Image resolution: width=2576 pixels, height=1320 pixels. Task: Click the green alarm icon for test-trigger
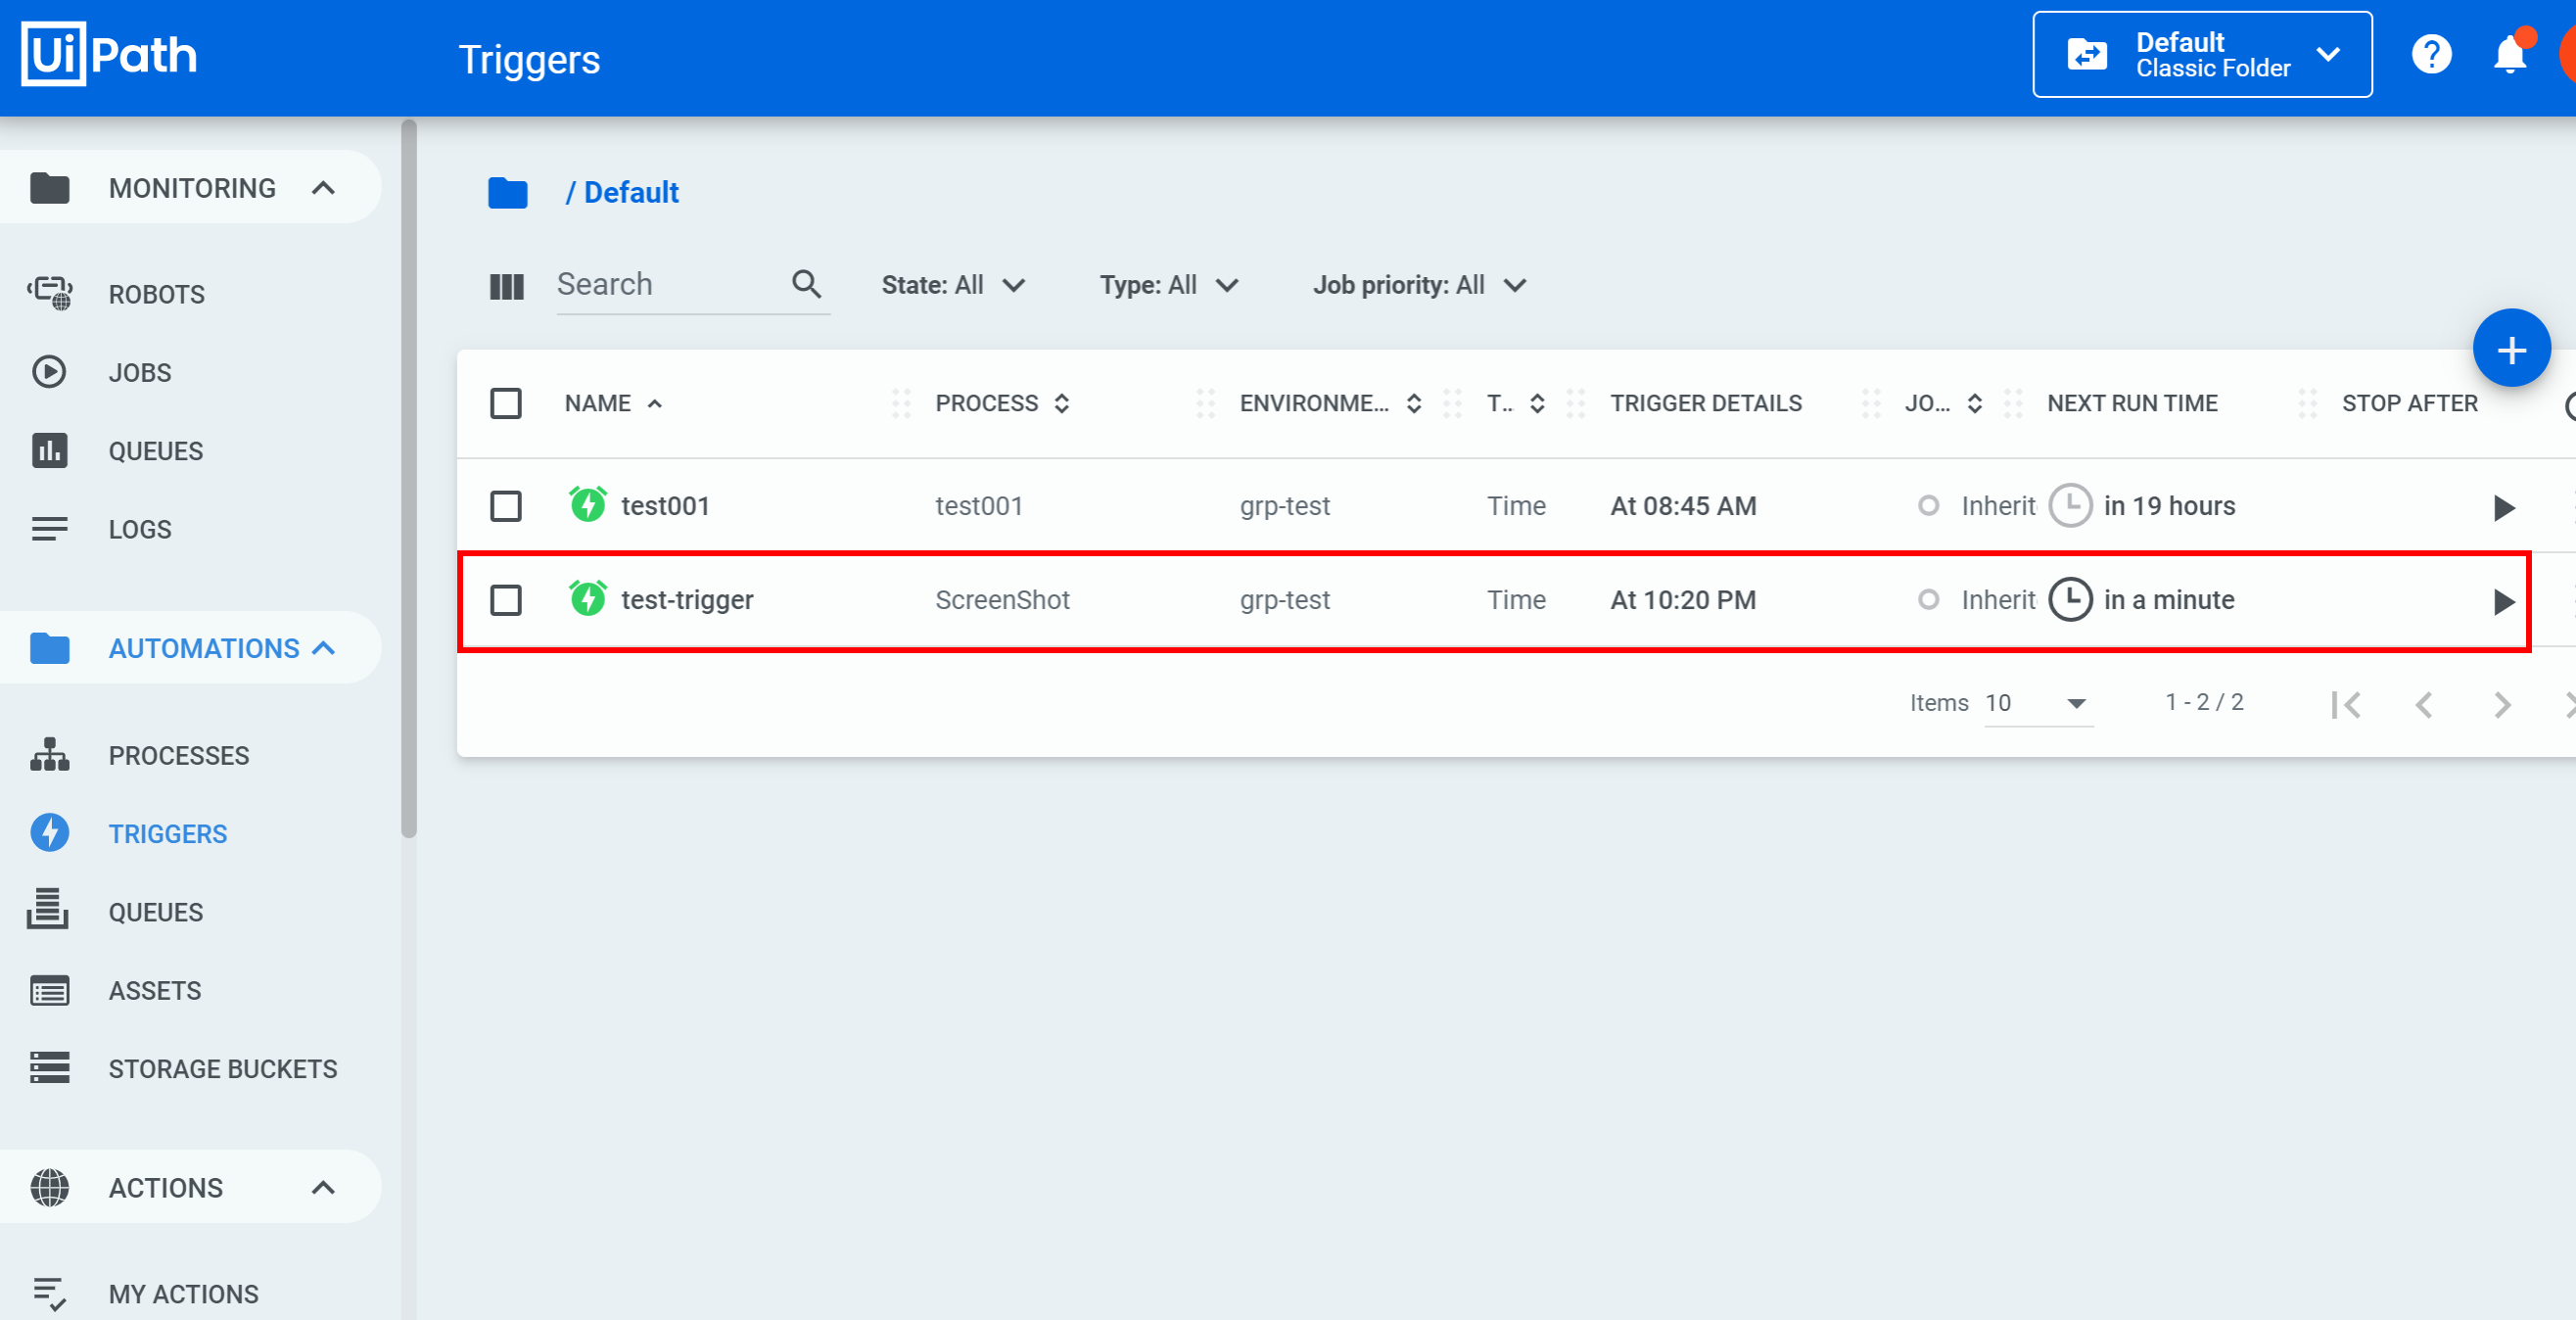[588, 599]
